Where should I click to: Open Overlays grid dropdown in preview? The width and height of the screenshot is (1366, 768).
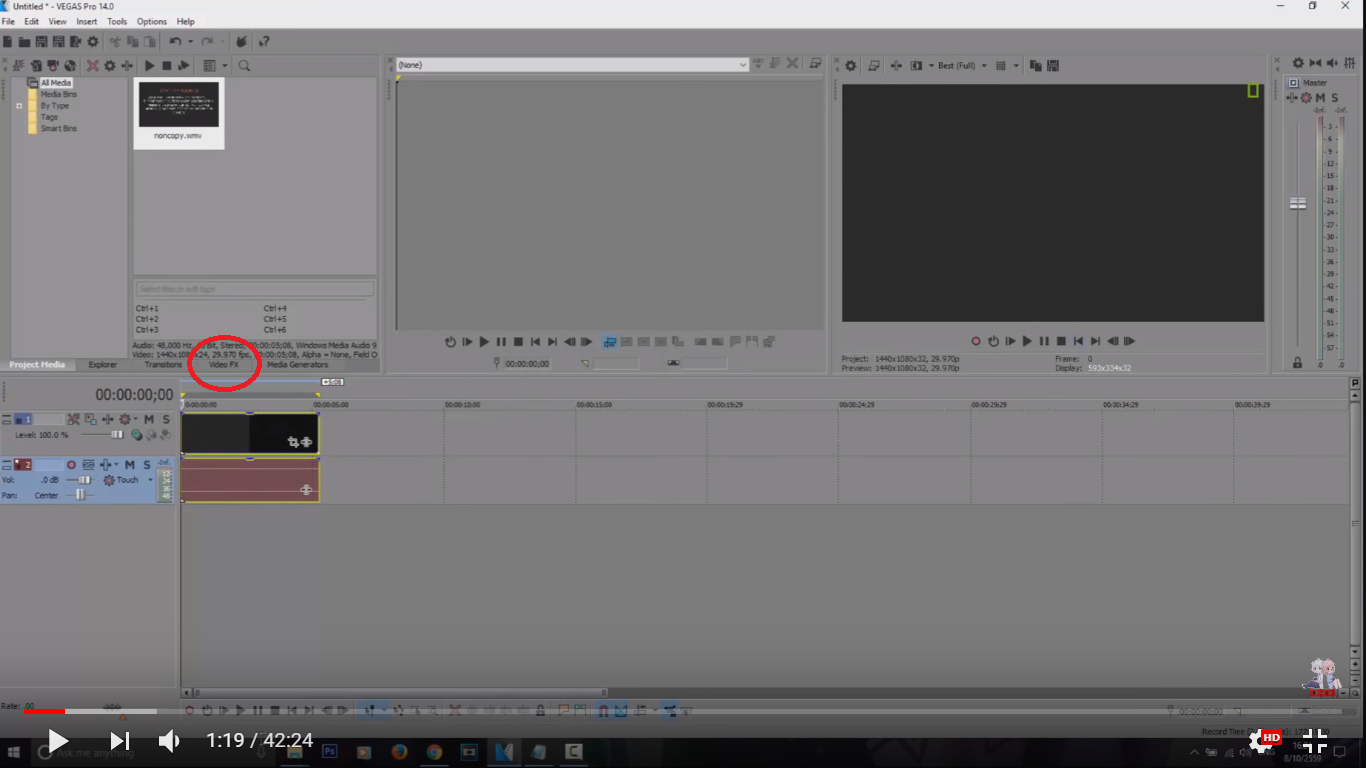pyautogui.click(x=1016, y=66)
